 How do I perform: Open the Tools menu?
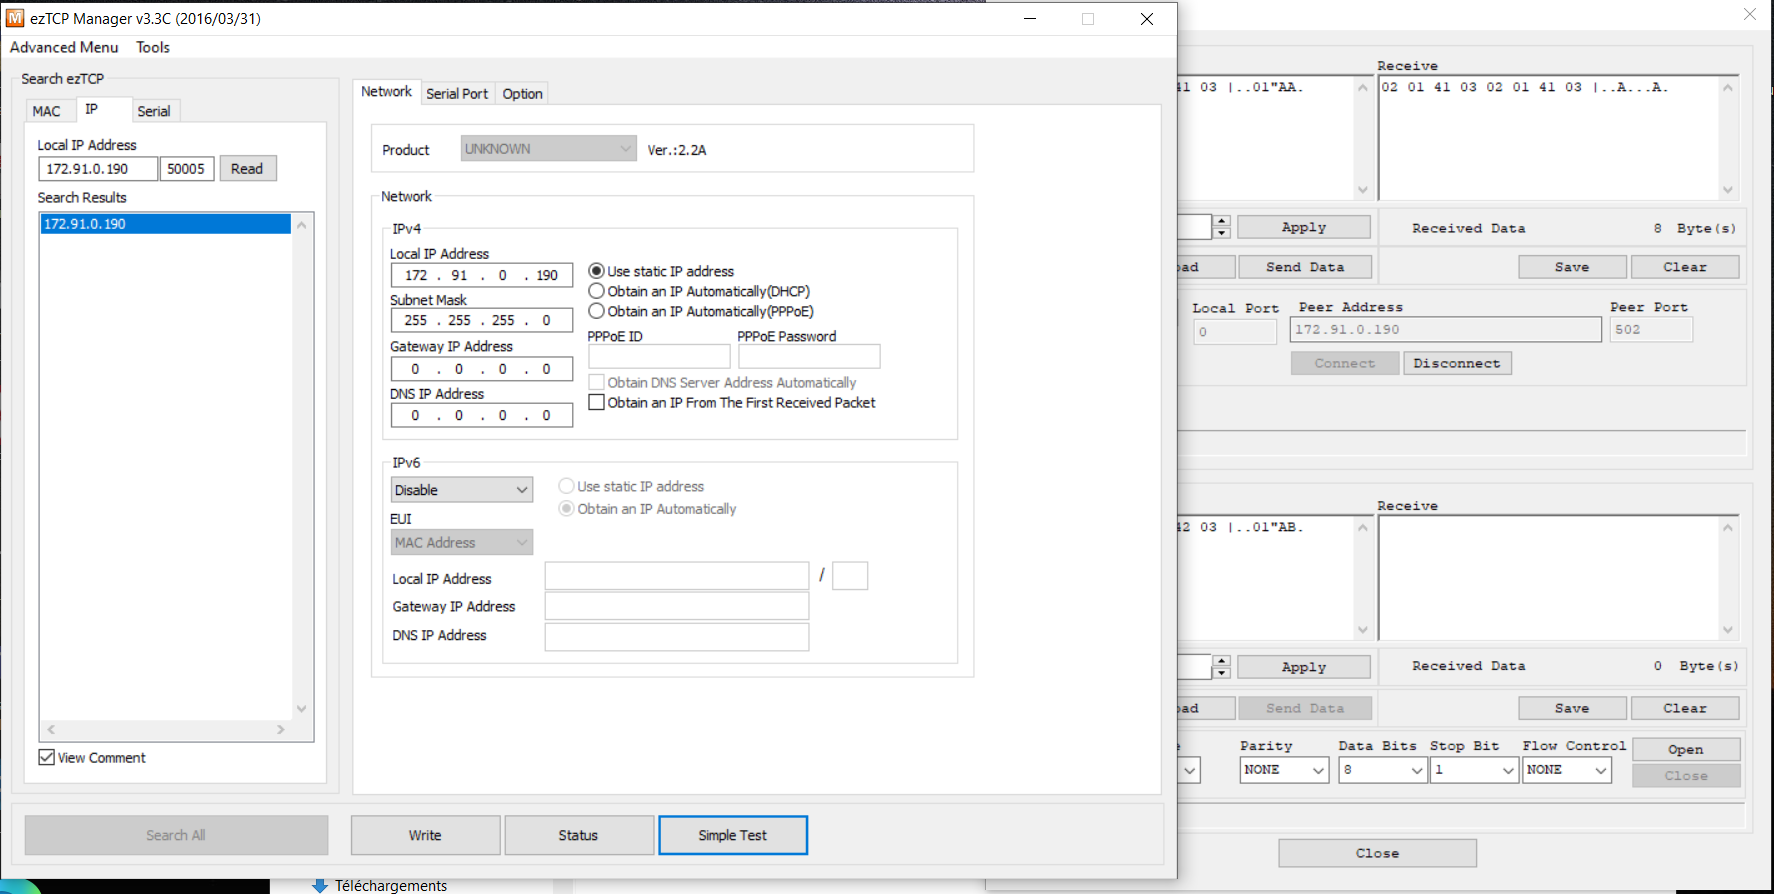click(x=153, y=47)
